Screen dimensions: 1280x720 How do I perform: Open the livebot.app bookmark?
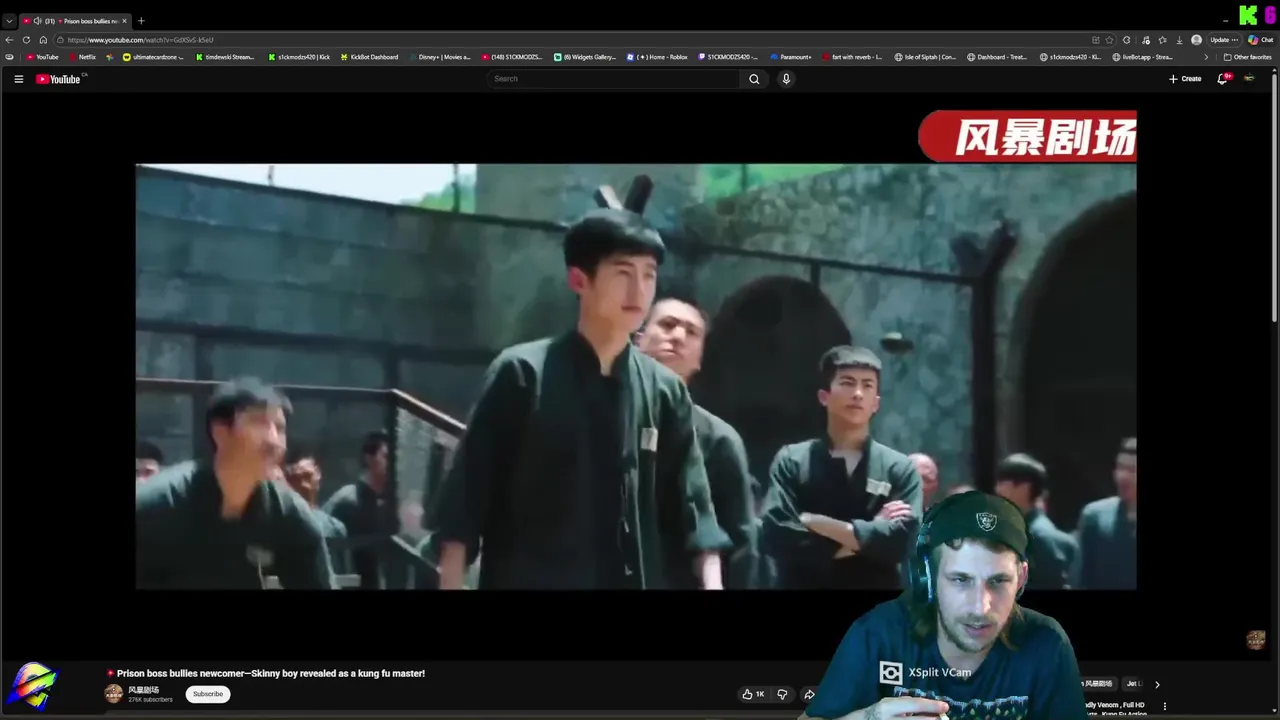1143,57
